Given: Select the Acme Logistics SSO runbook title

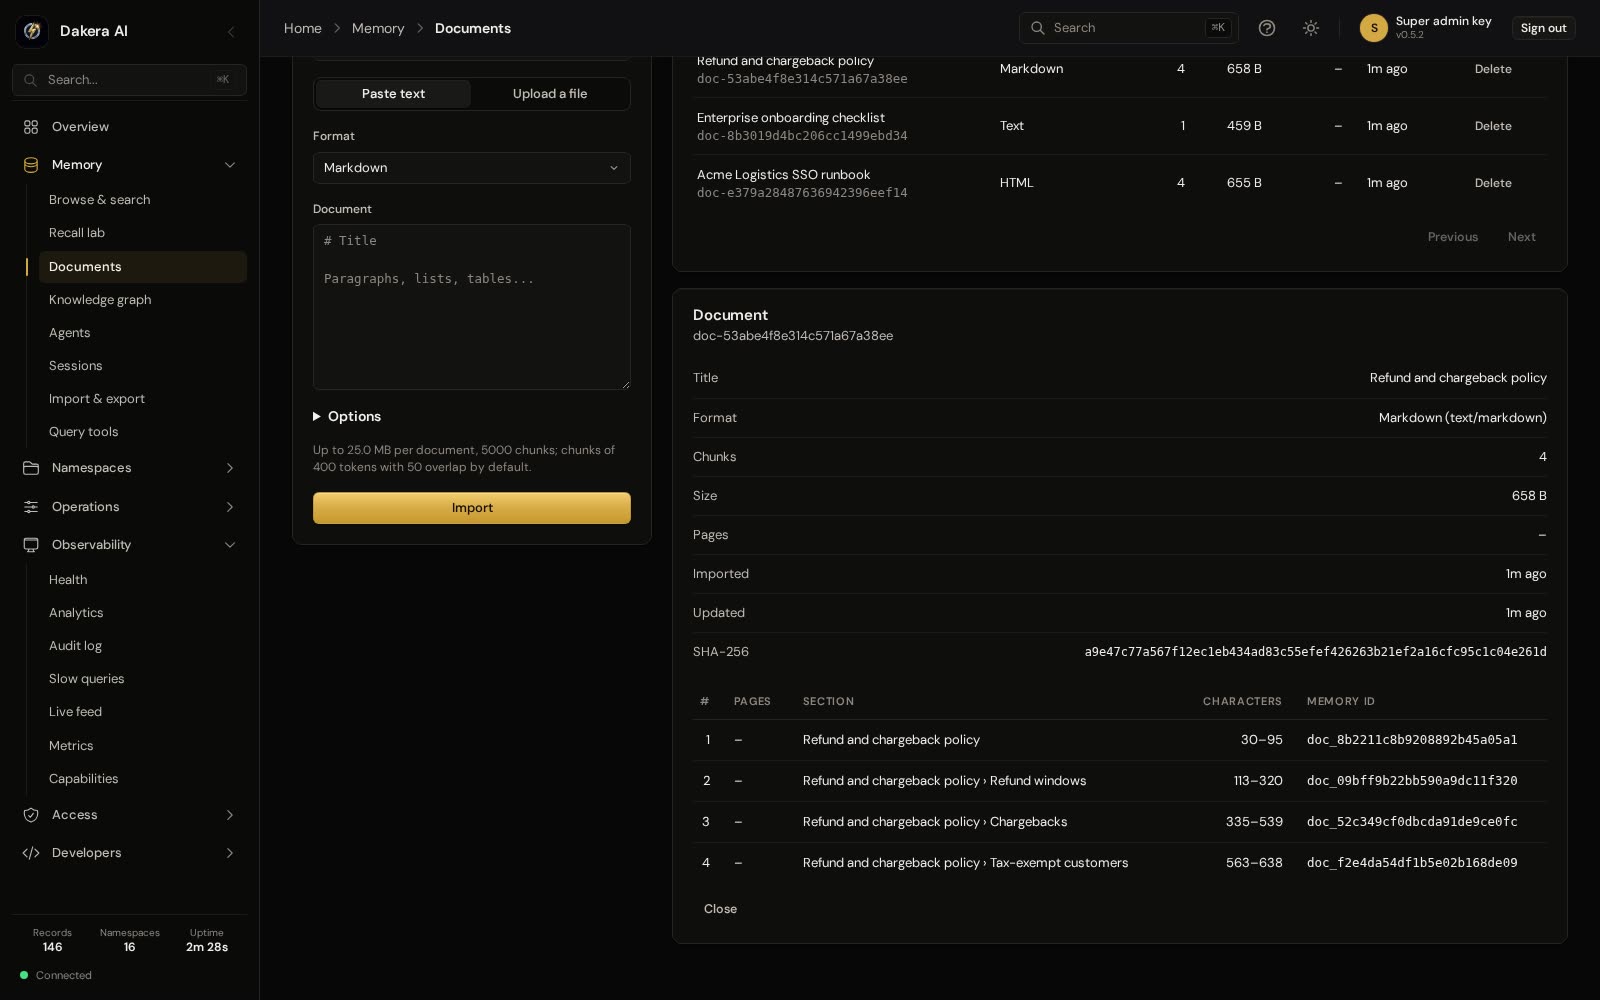Looking at the screenshot, I should coord(783,175).
